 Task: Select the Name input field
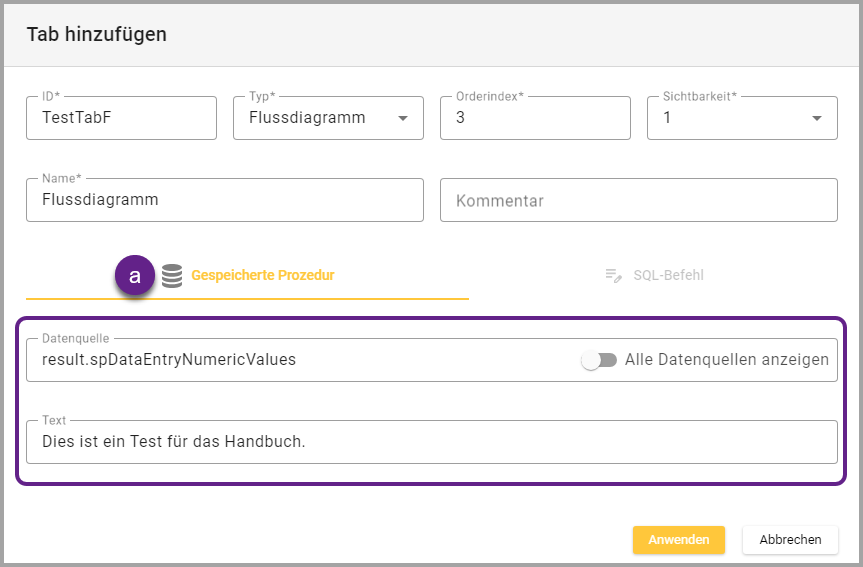tap(225, 200)
